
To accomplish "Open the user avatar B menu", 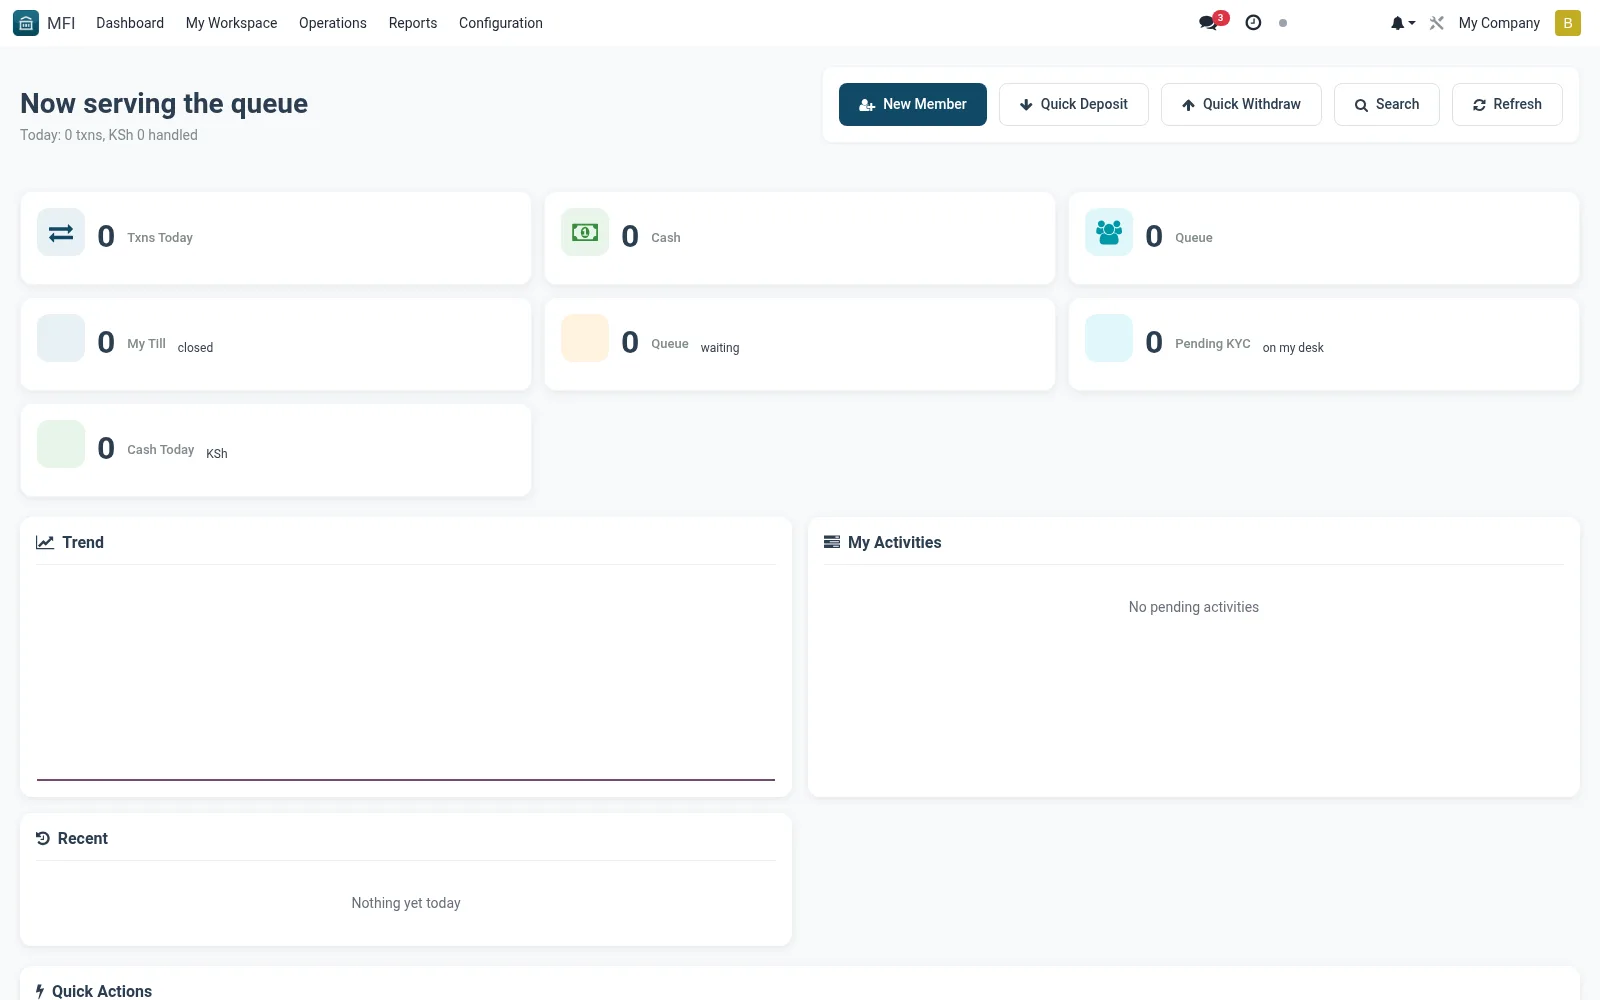I will point(1567,23).
